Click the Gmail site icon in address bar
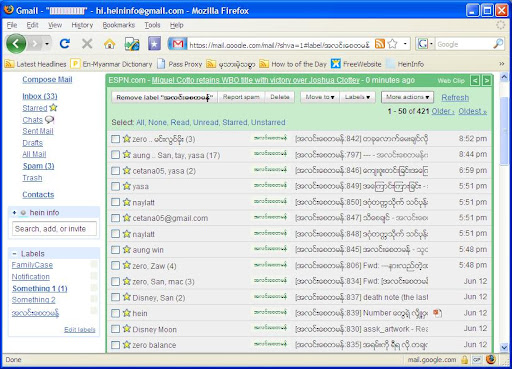The height and width of the screenshot is (369, 512). [178, 44]
